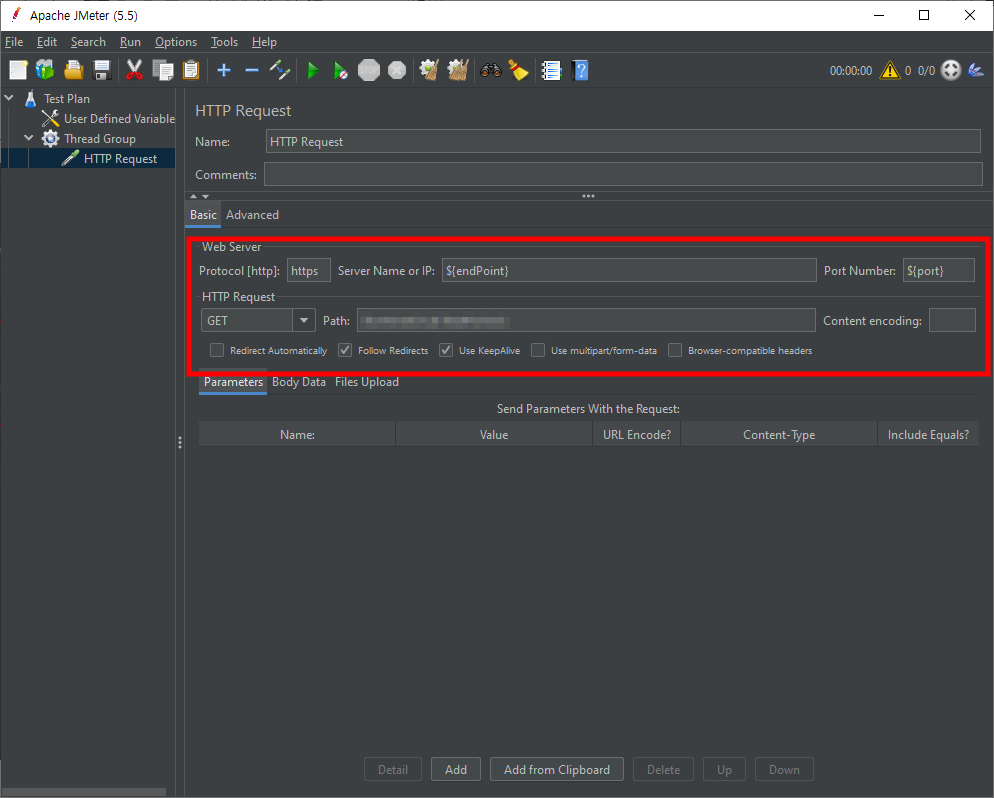Image resolution: width=994 pixels, height=798 pixels.
Task: Open the Options menu
Action: coord(176,42)
